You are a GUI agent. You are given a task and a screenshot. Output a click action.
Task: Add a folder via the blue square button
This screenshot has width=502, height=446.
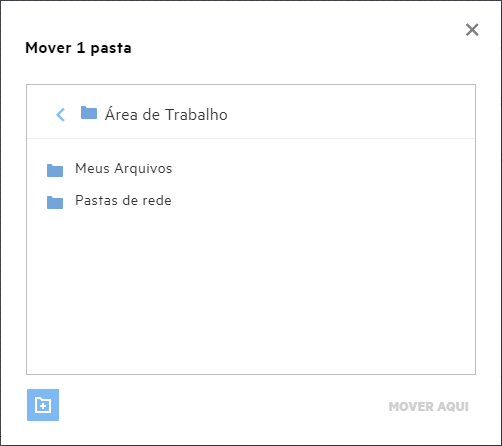tap(43, 405)
